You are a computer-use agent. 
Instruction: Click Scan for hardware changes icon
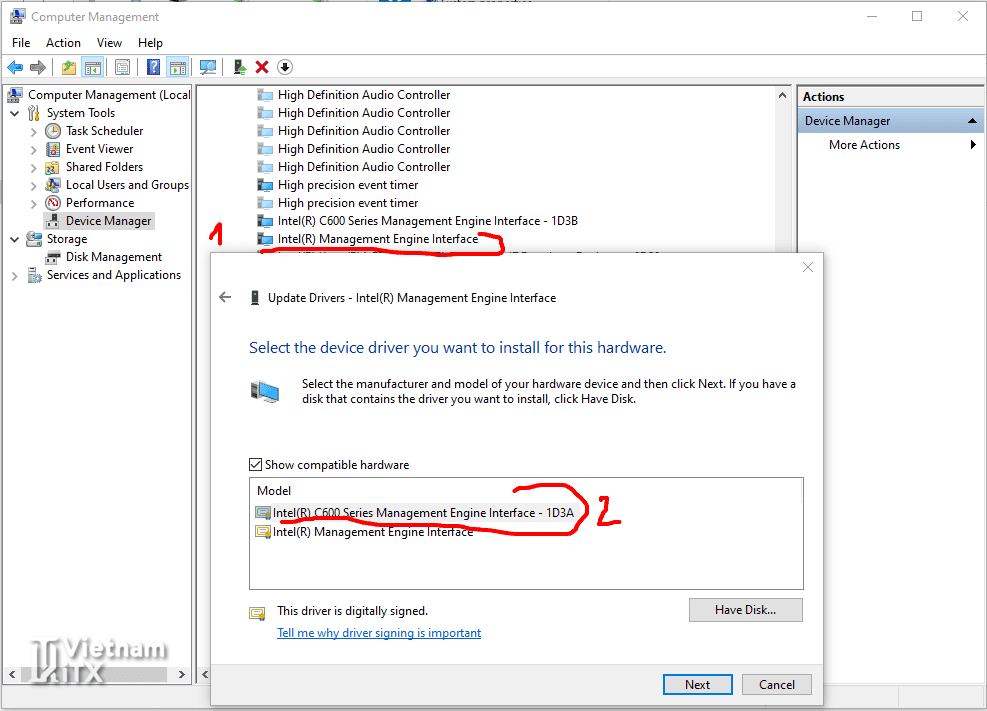pos(208,67)
